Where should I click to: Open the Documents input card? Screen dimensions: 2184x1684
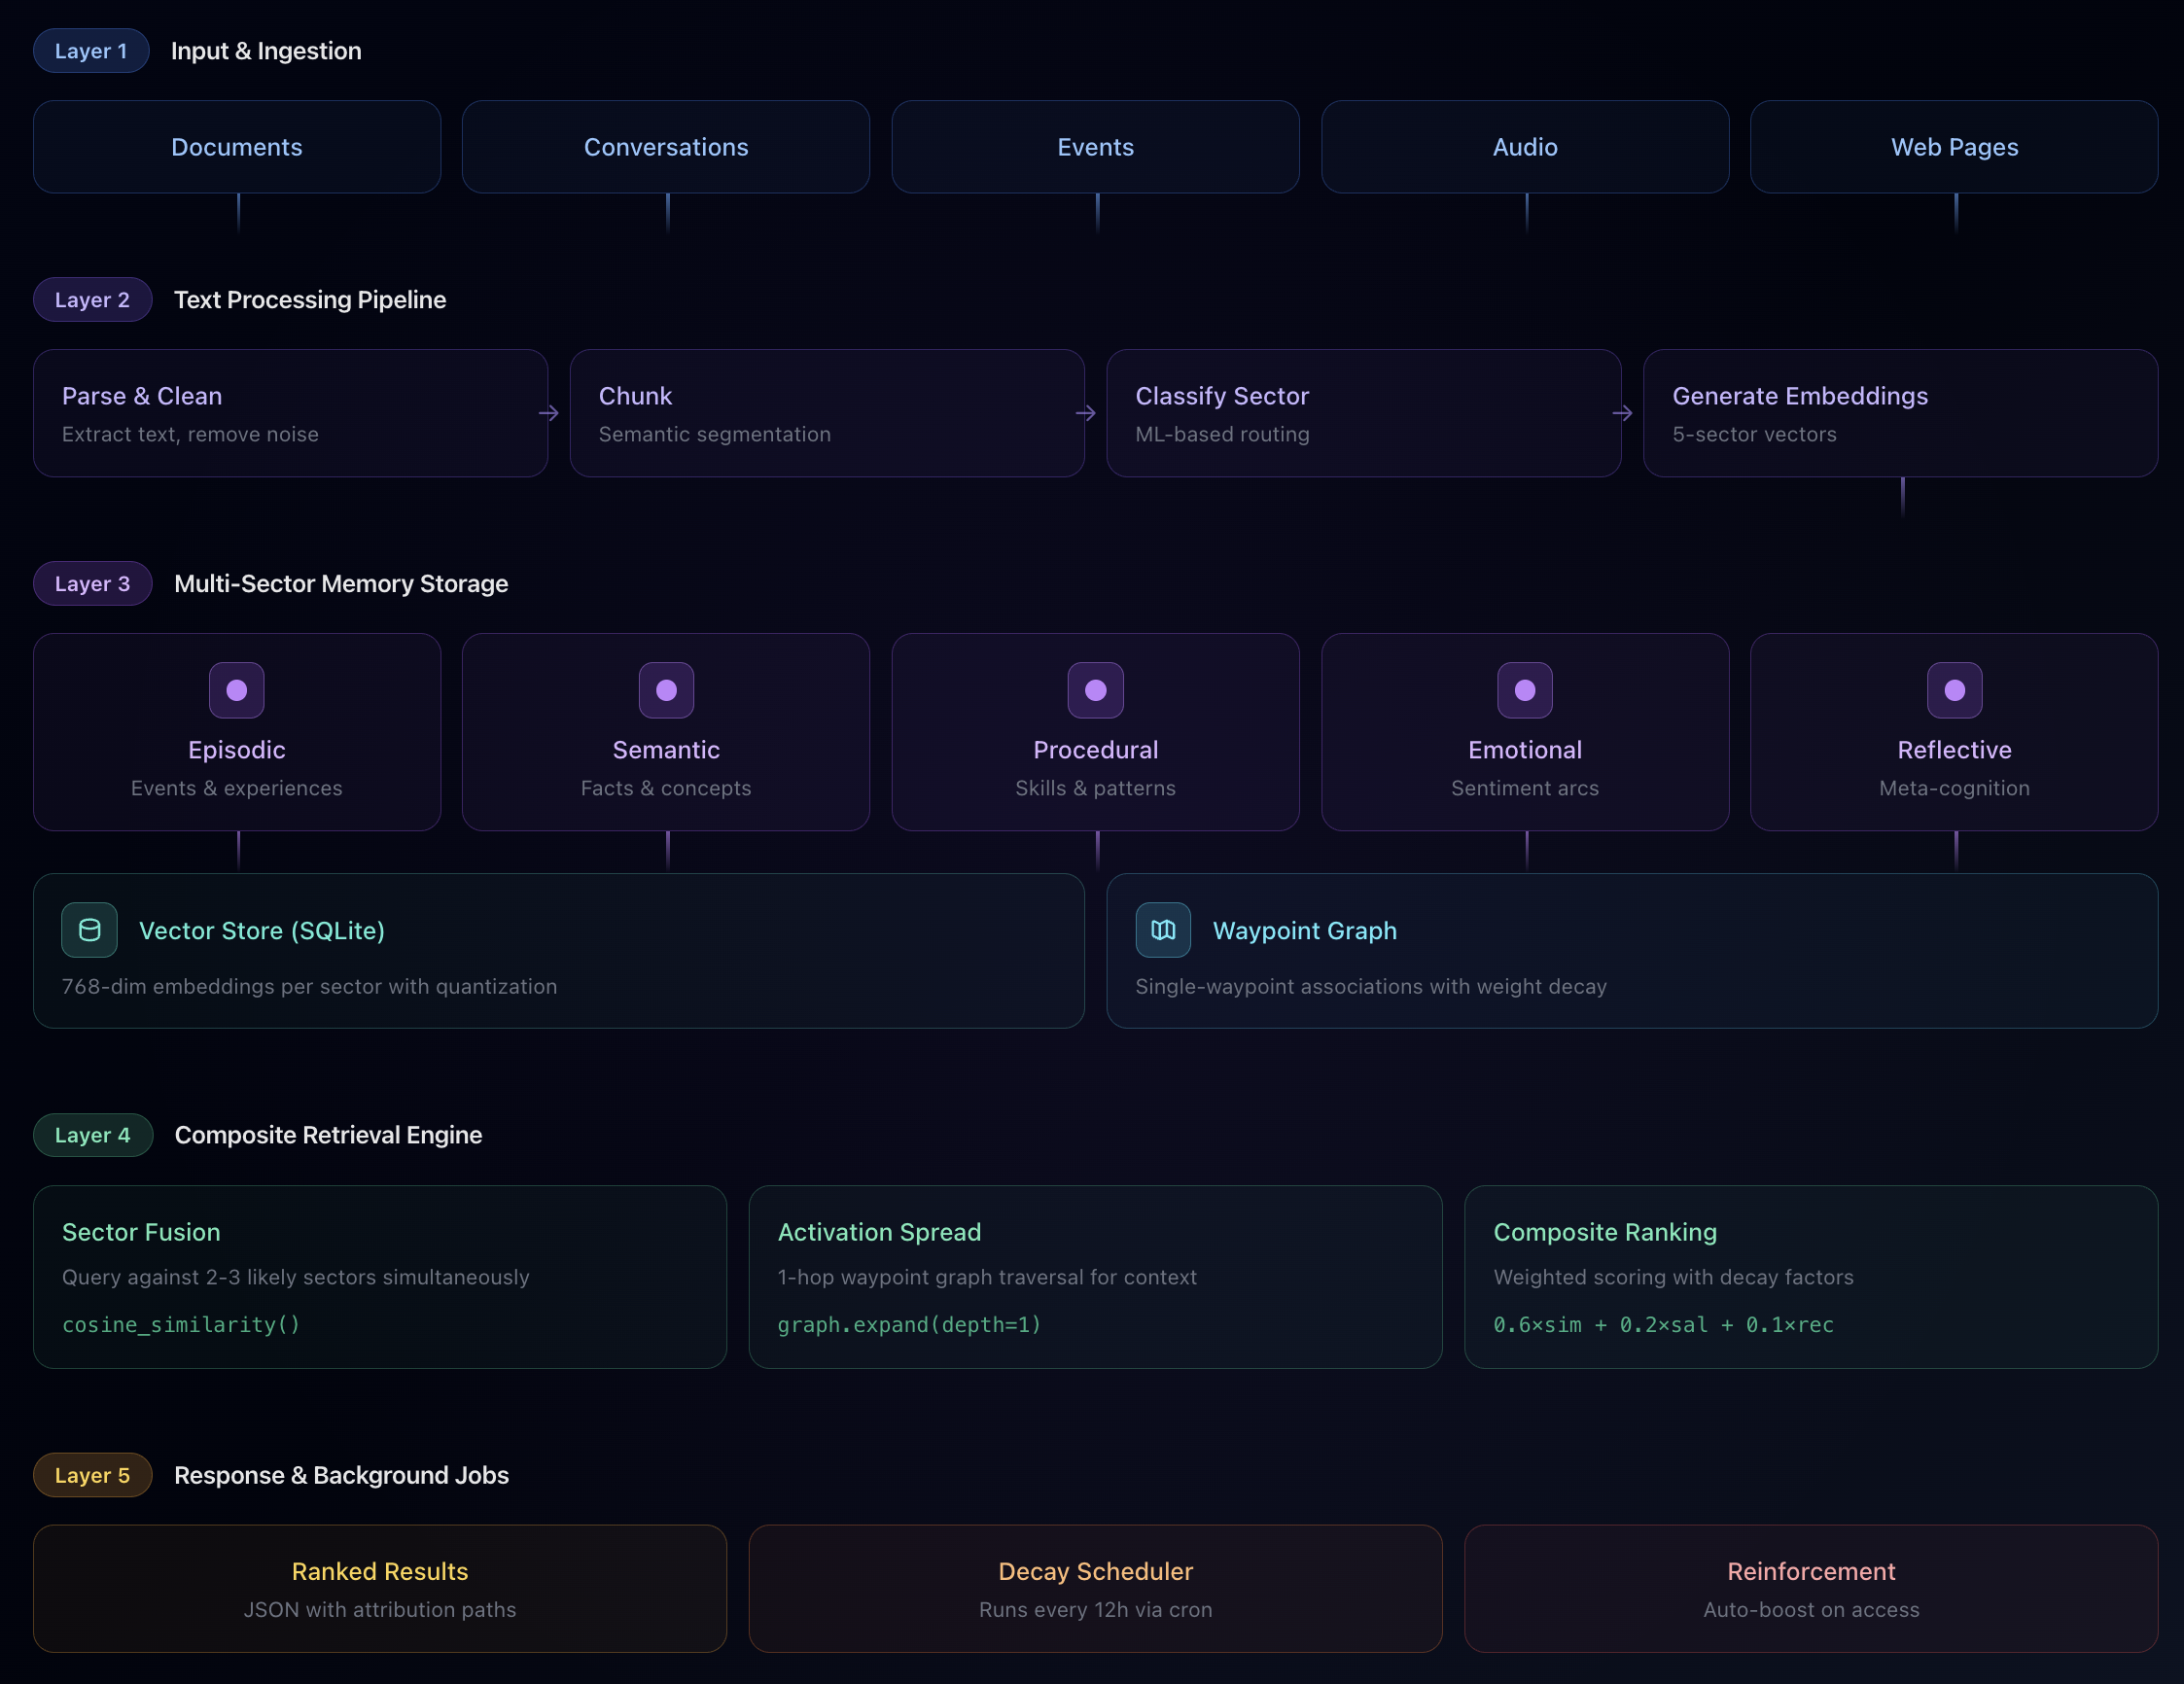click(237, 147)
